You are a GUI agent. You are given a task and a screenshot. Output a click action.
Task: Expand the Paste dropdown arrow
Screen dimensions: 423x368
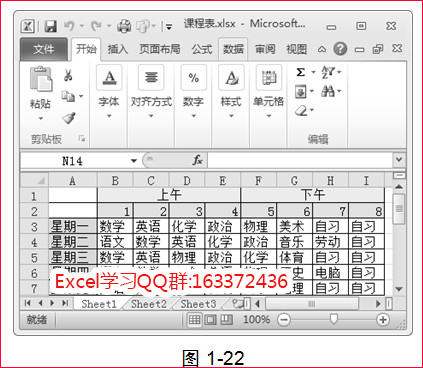point(41,118)
